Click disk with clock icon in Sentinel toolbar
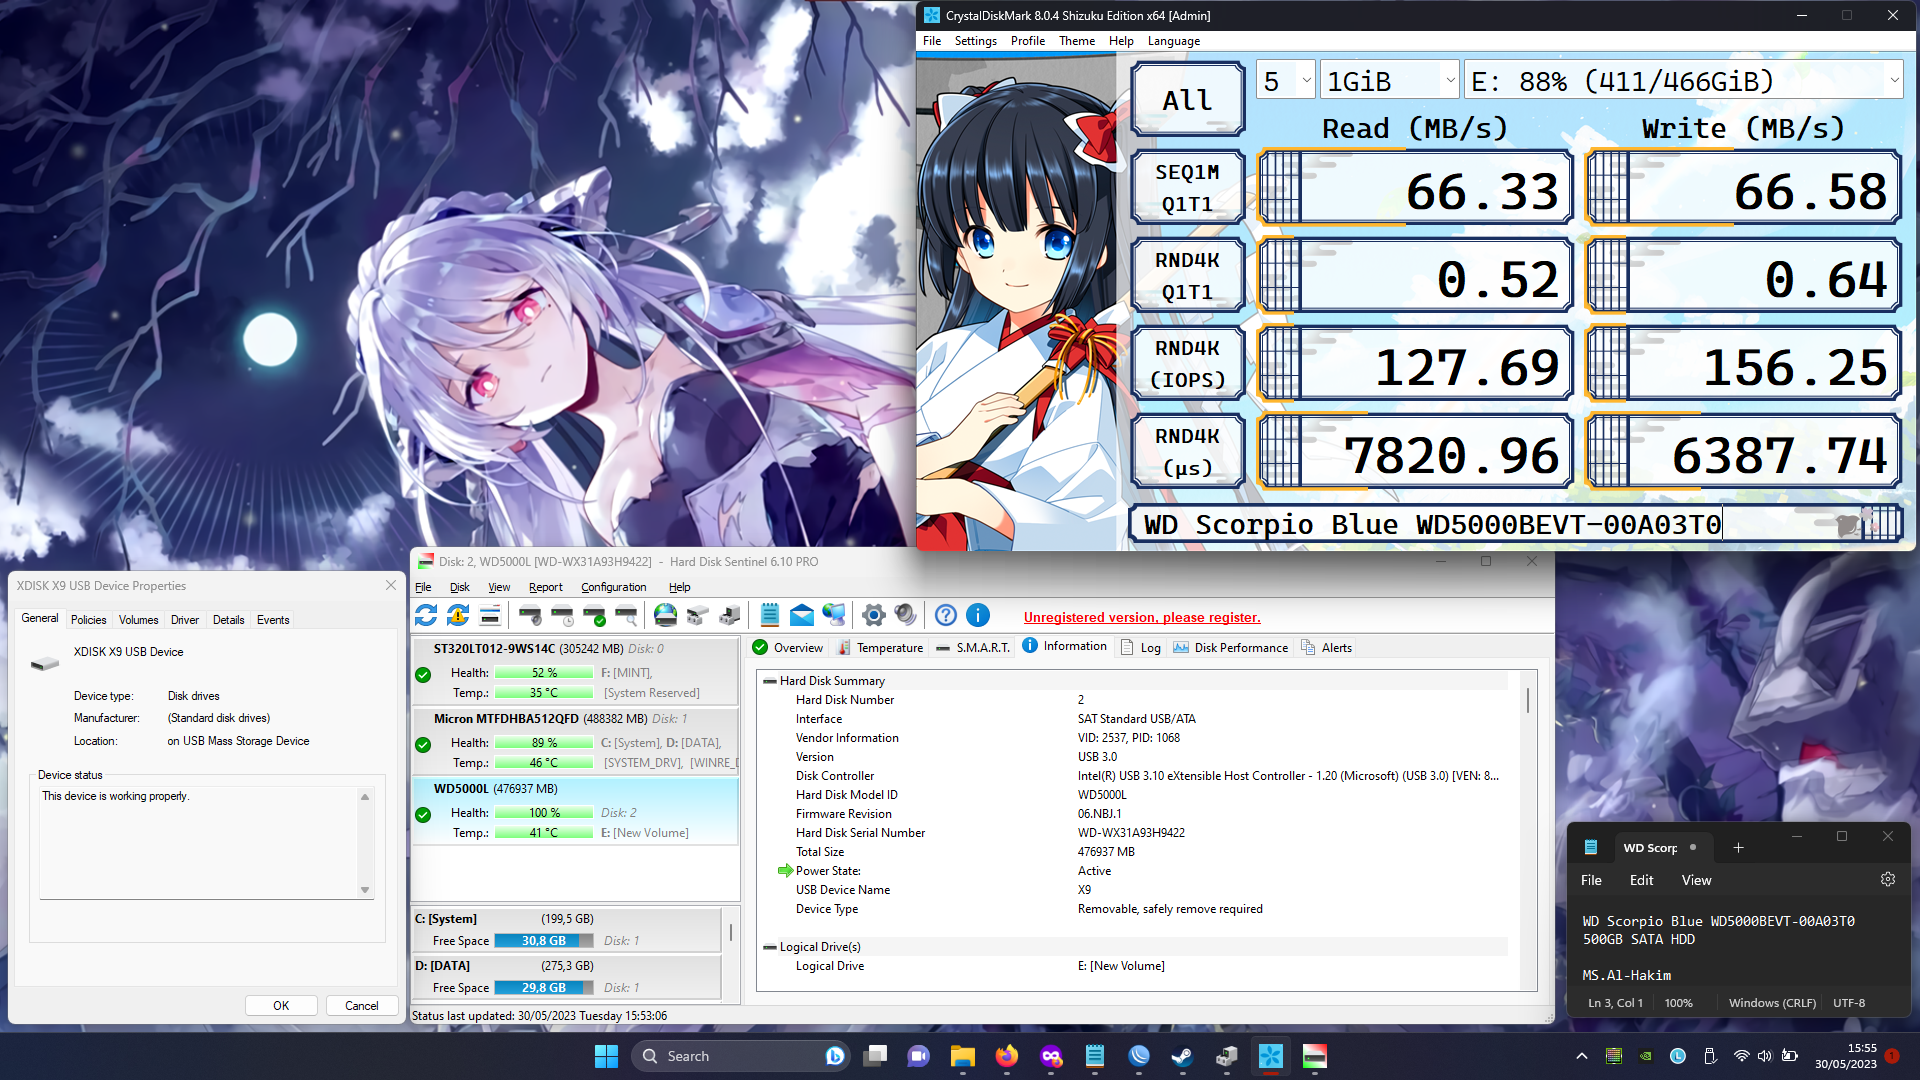 click(x=562, y=616)
